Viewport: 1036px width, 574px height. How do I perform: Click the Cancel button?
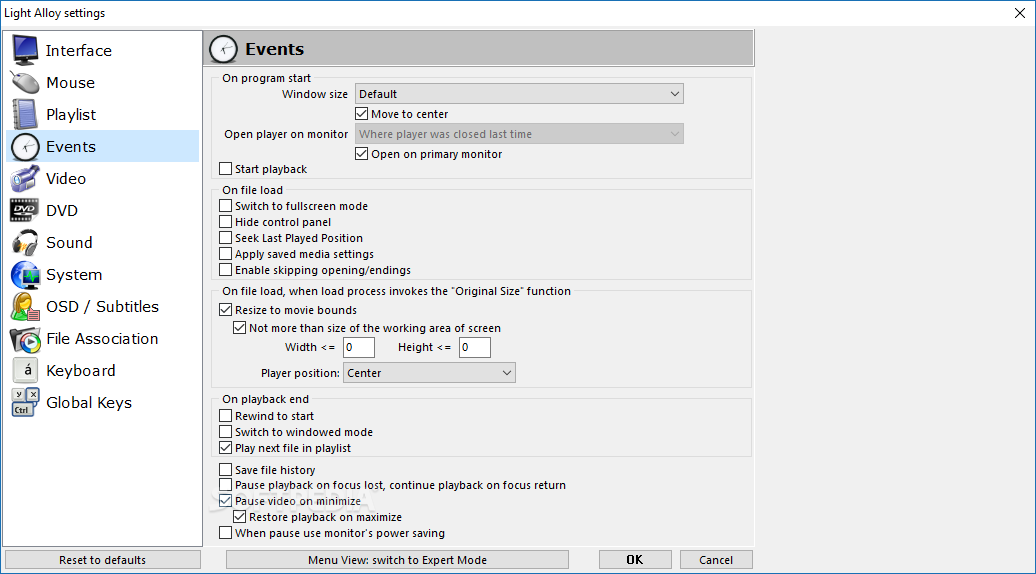(716, 560)
